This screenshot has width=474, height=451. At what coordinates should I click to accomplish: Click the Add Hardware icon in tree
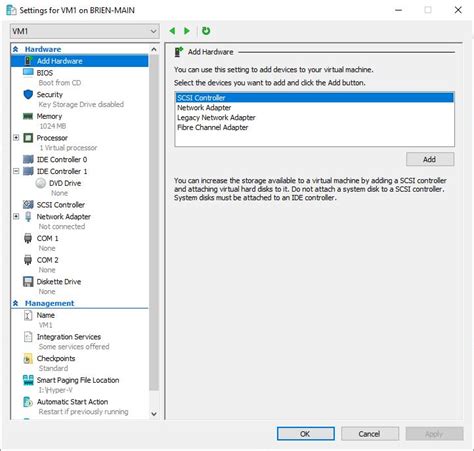click(29, 61)
